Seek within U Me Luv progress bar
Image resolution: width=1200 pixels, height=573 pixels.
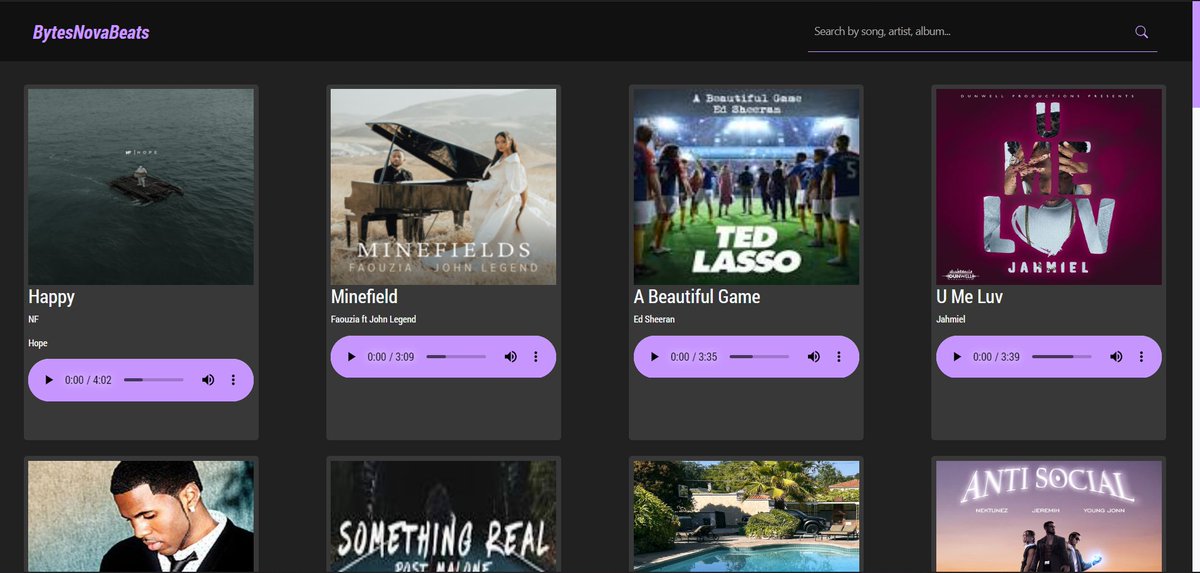1063,357
